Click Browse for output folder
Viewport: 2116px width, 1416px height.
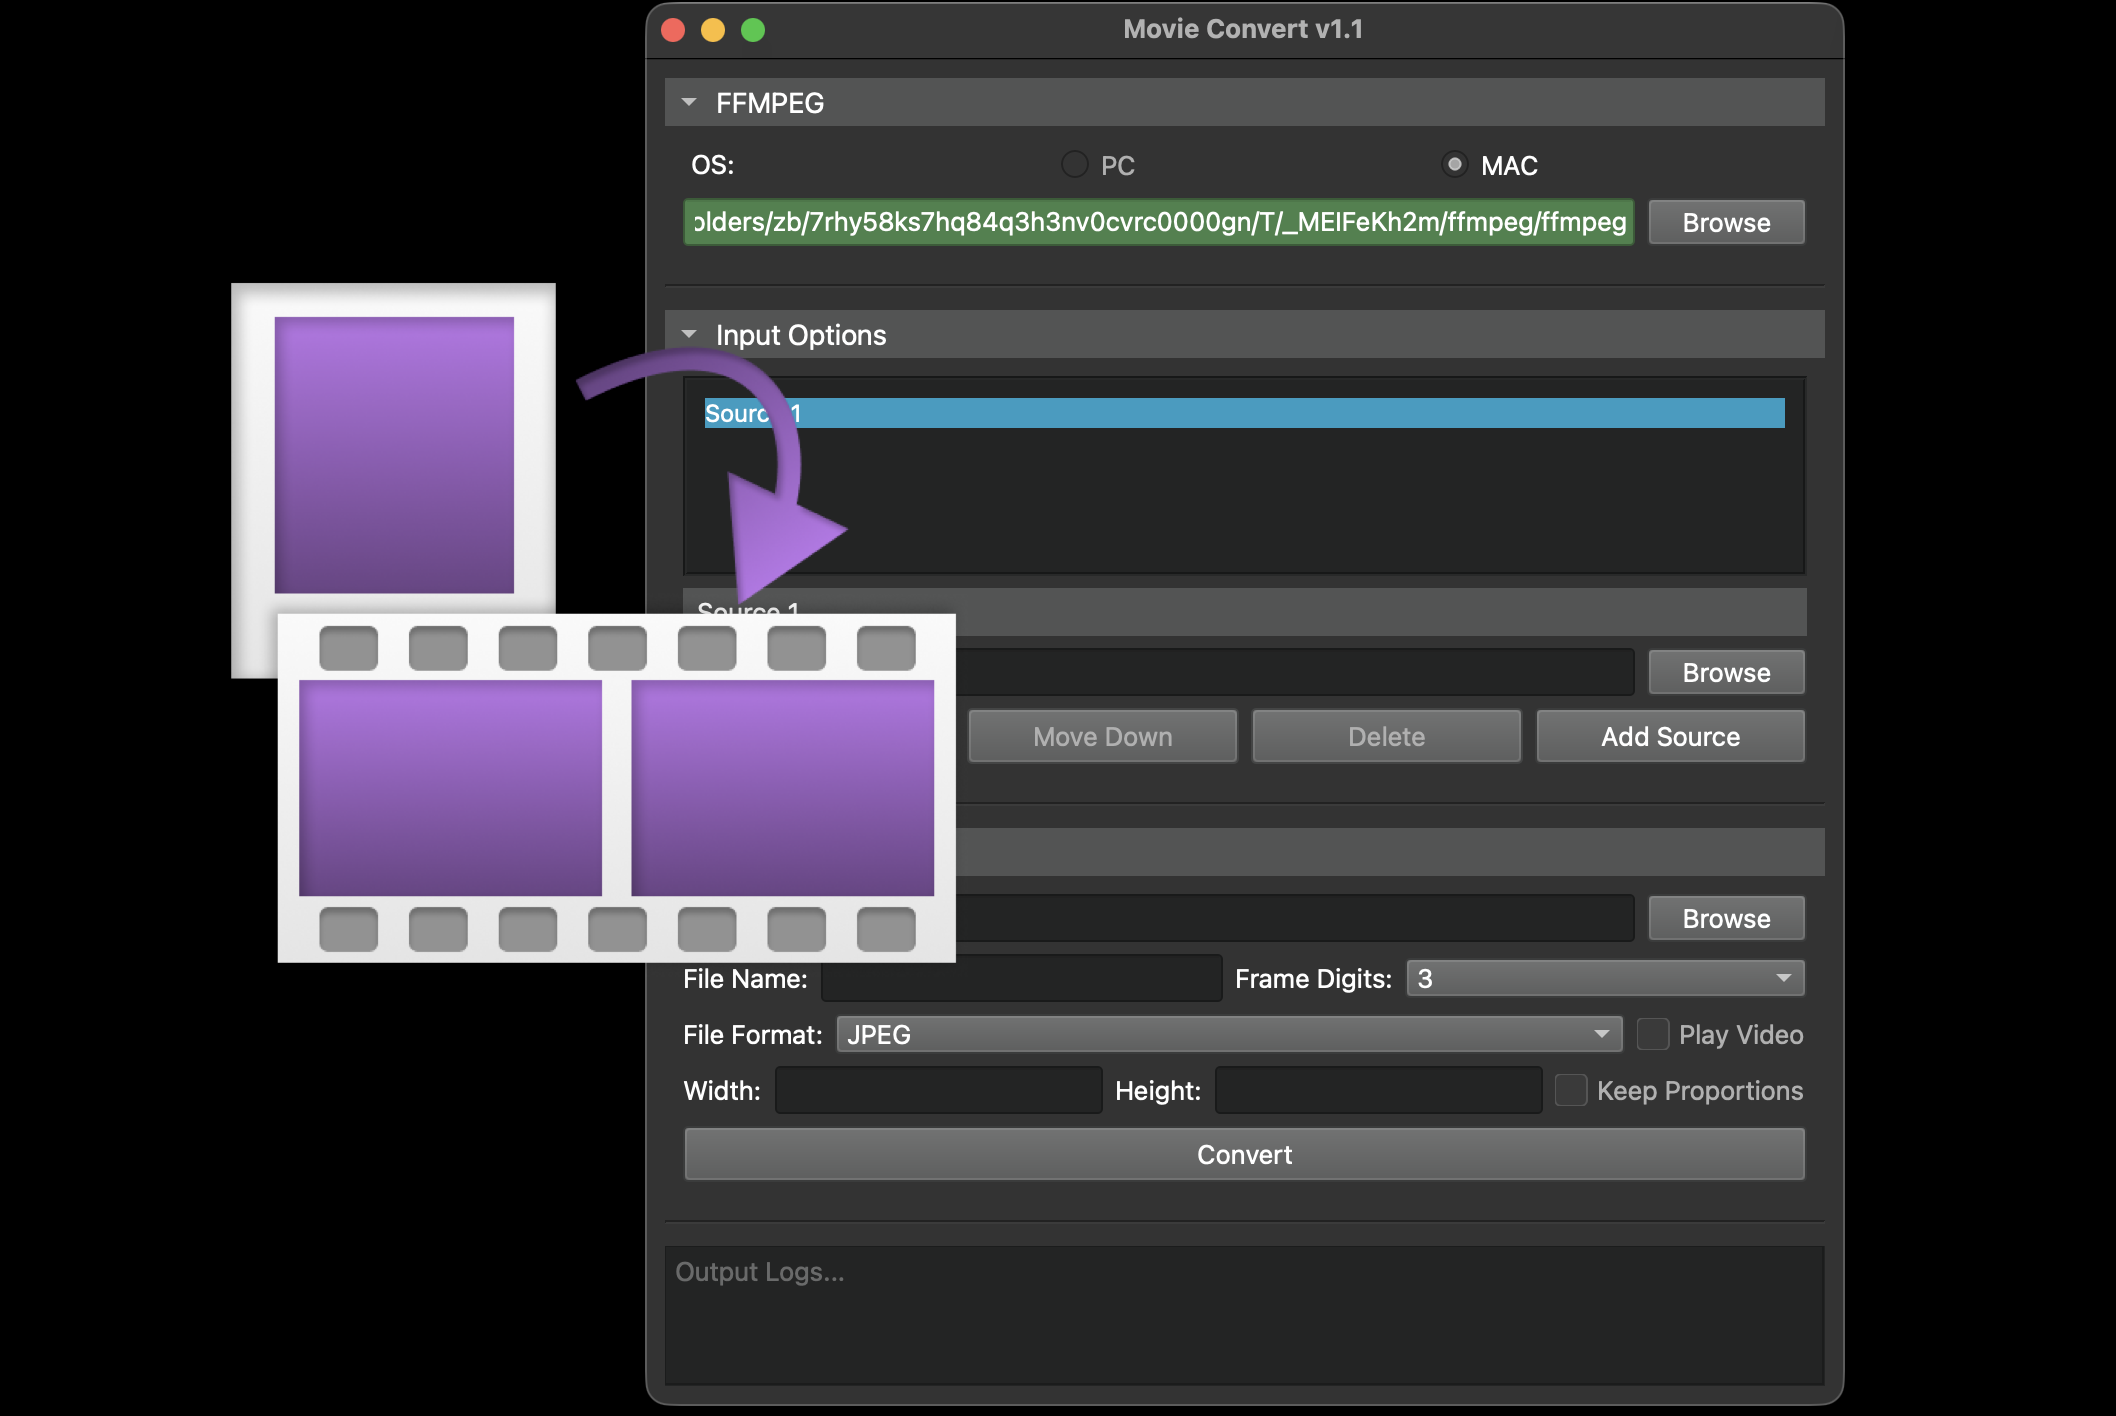tap(1725, 918)
